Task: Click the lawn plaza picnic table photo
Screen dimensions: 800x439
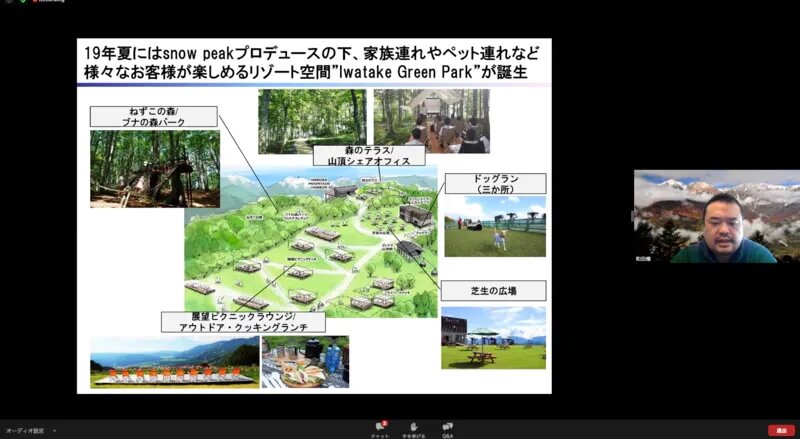Action: 493,337
